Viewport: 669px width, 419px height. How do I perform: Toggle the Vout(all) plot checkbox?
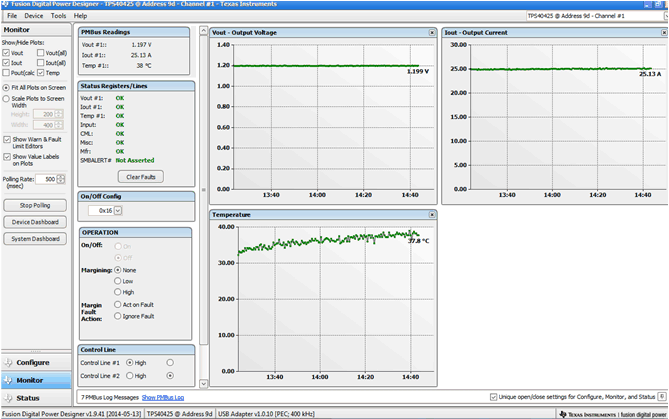(41, 53)
